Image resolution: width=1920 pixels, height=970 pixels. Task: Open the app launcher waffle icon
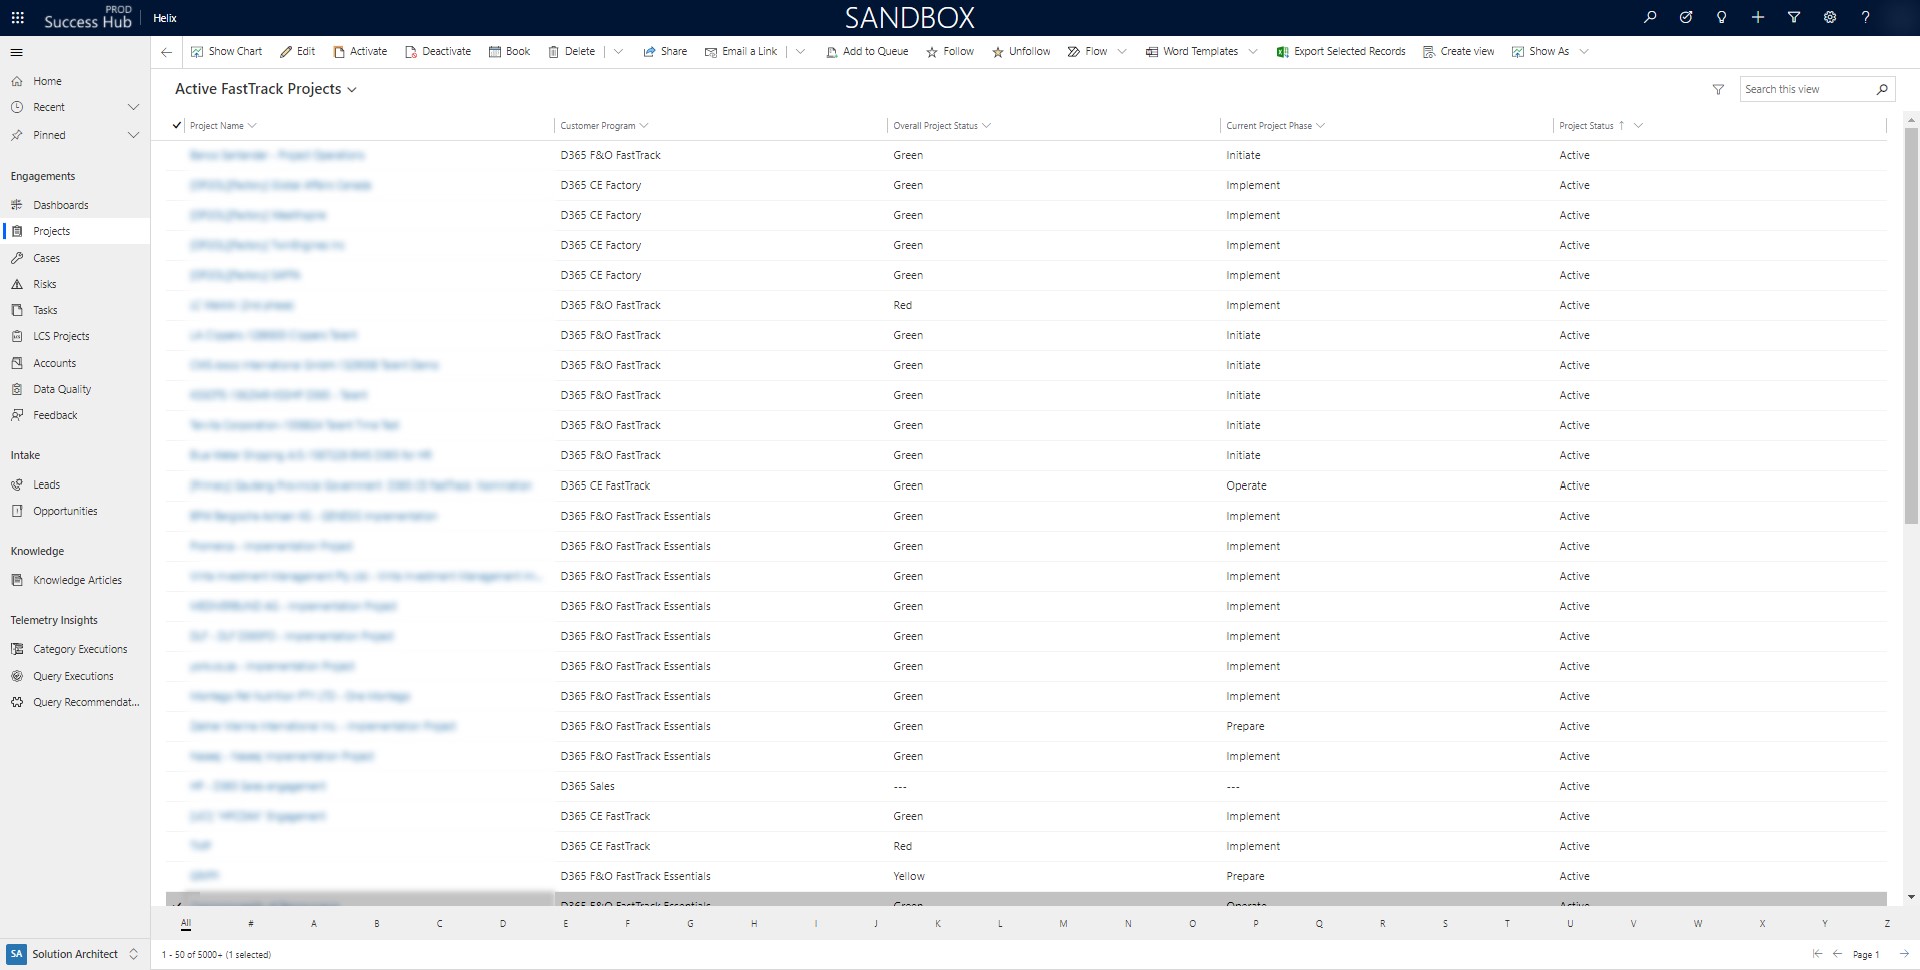click(17, 18)
